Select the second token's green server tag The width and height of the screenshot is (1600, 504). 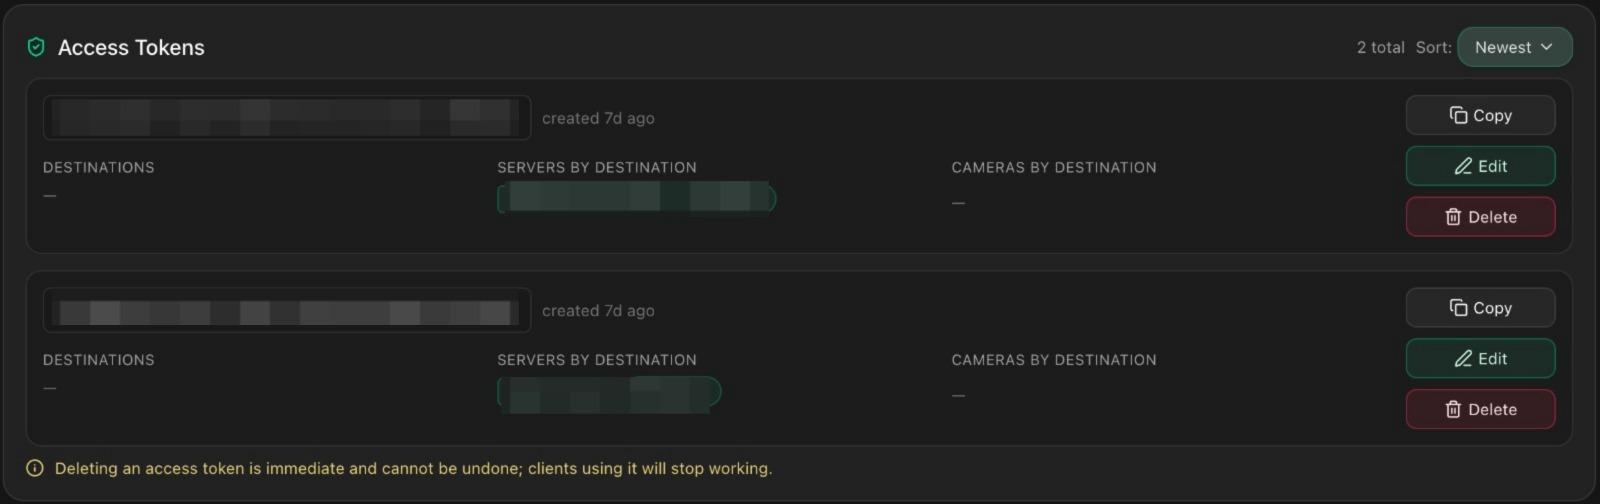click(609, 392)
